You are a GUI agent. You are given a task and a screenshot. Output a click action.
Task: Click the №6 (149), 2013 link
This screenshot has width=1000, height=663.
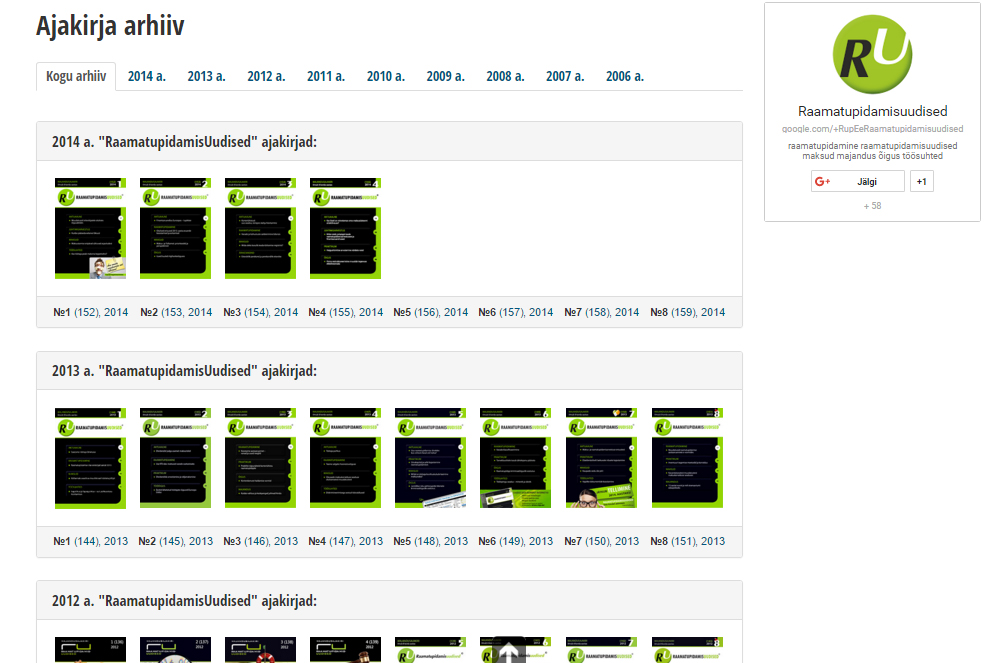coord(516,541)
